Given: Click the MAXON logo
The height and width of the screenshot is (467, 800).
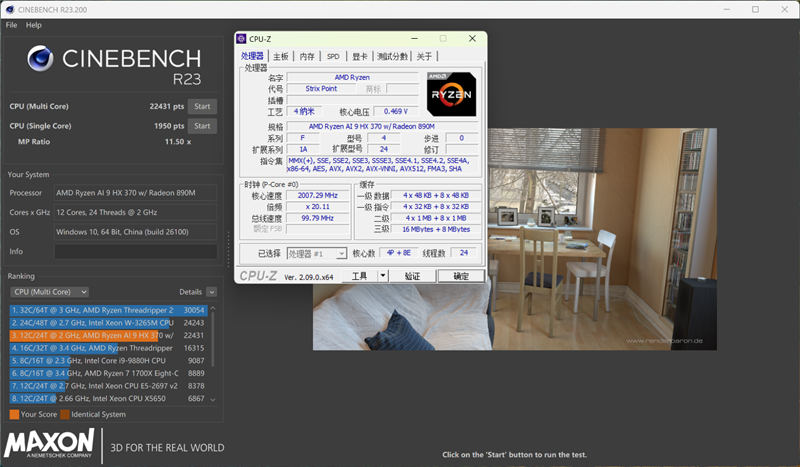Looking at the screenshot, I should pyautogui.click(x=49, y=443).
